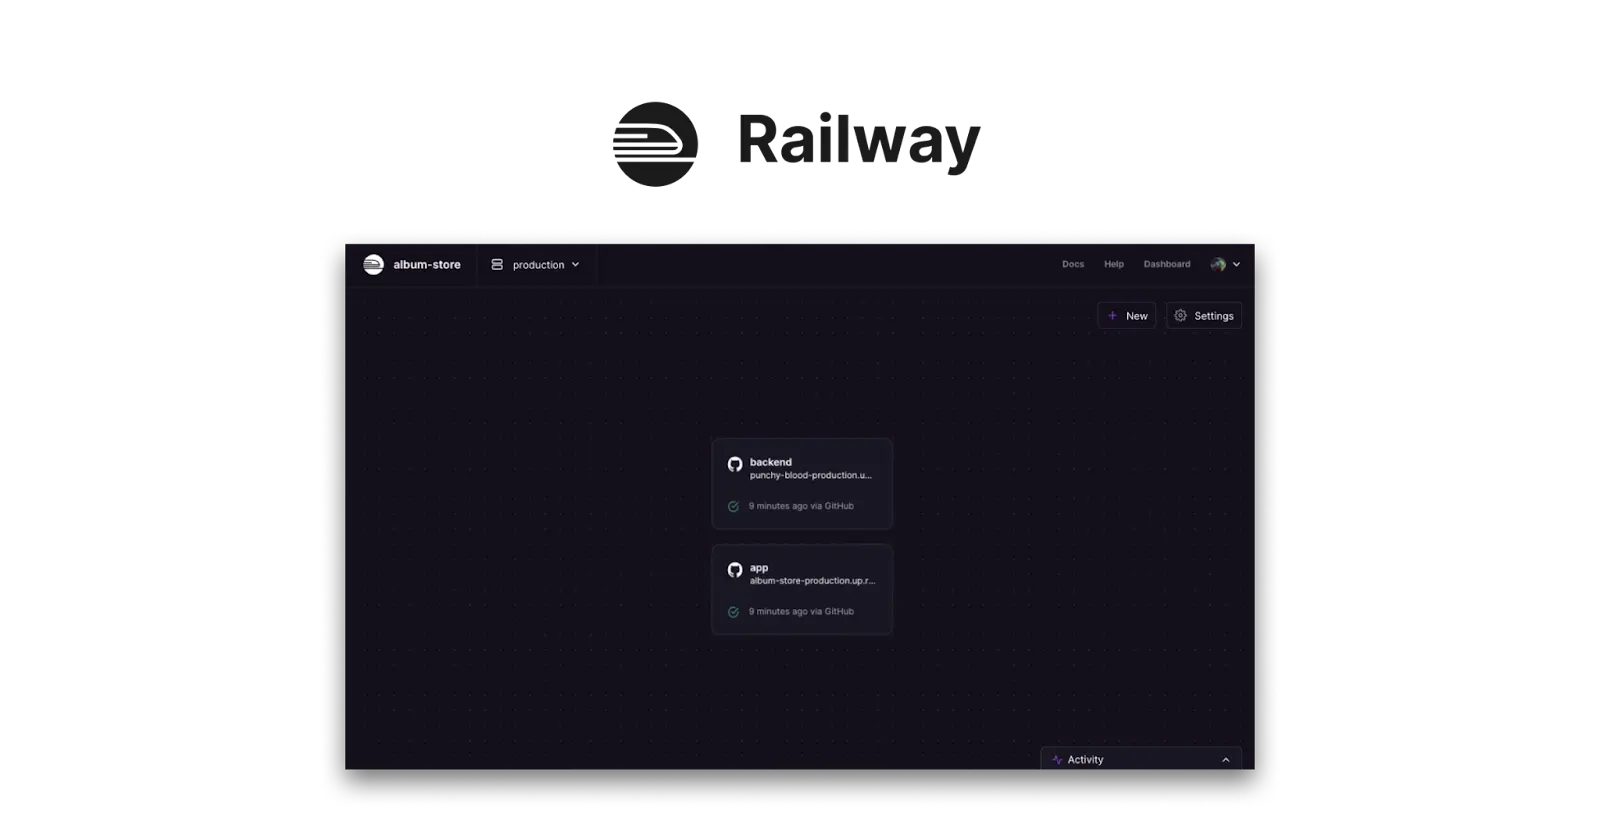Click the New button

tap(1127, 316)
